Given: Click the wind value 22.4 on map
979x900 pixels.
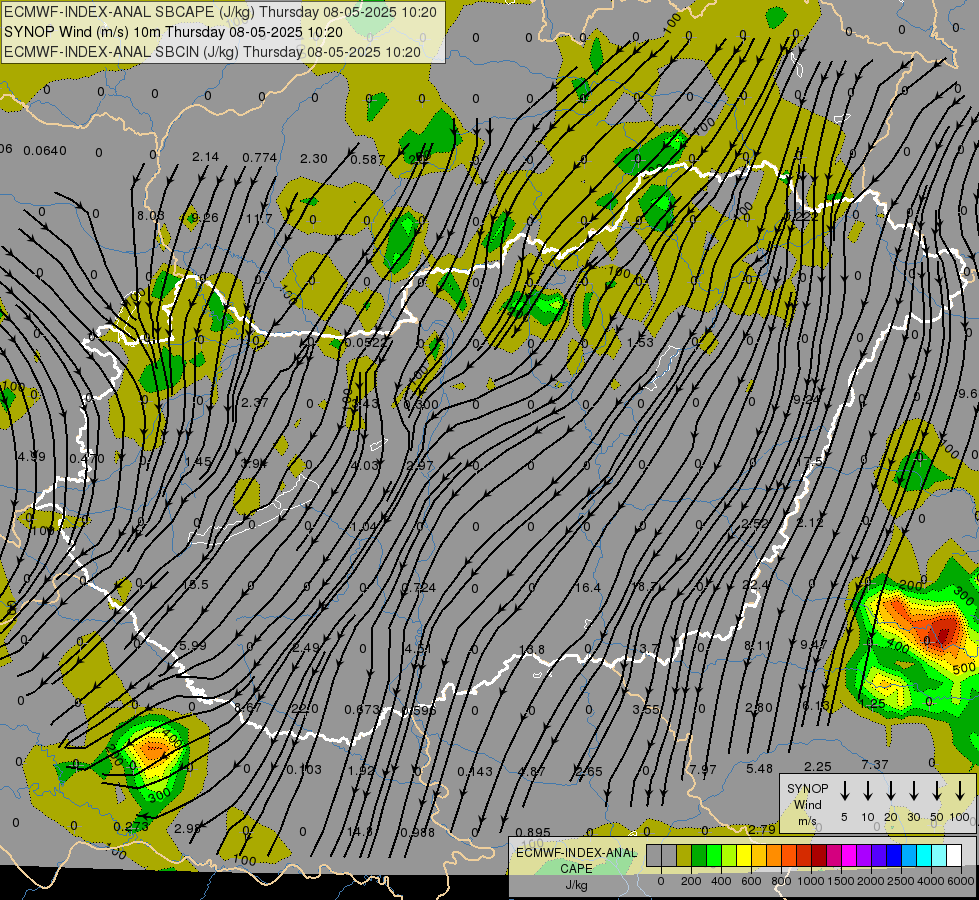Looking at the screenshot, I should (x=755, y=585).
